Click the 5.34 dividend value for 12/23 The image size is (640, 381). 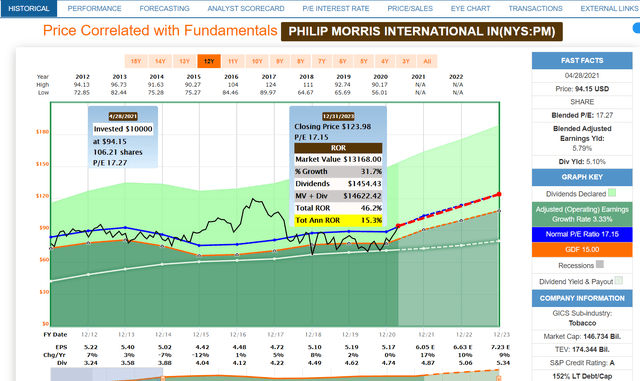pyautogui.click(x=502, y=363)
